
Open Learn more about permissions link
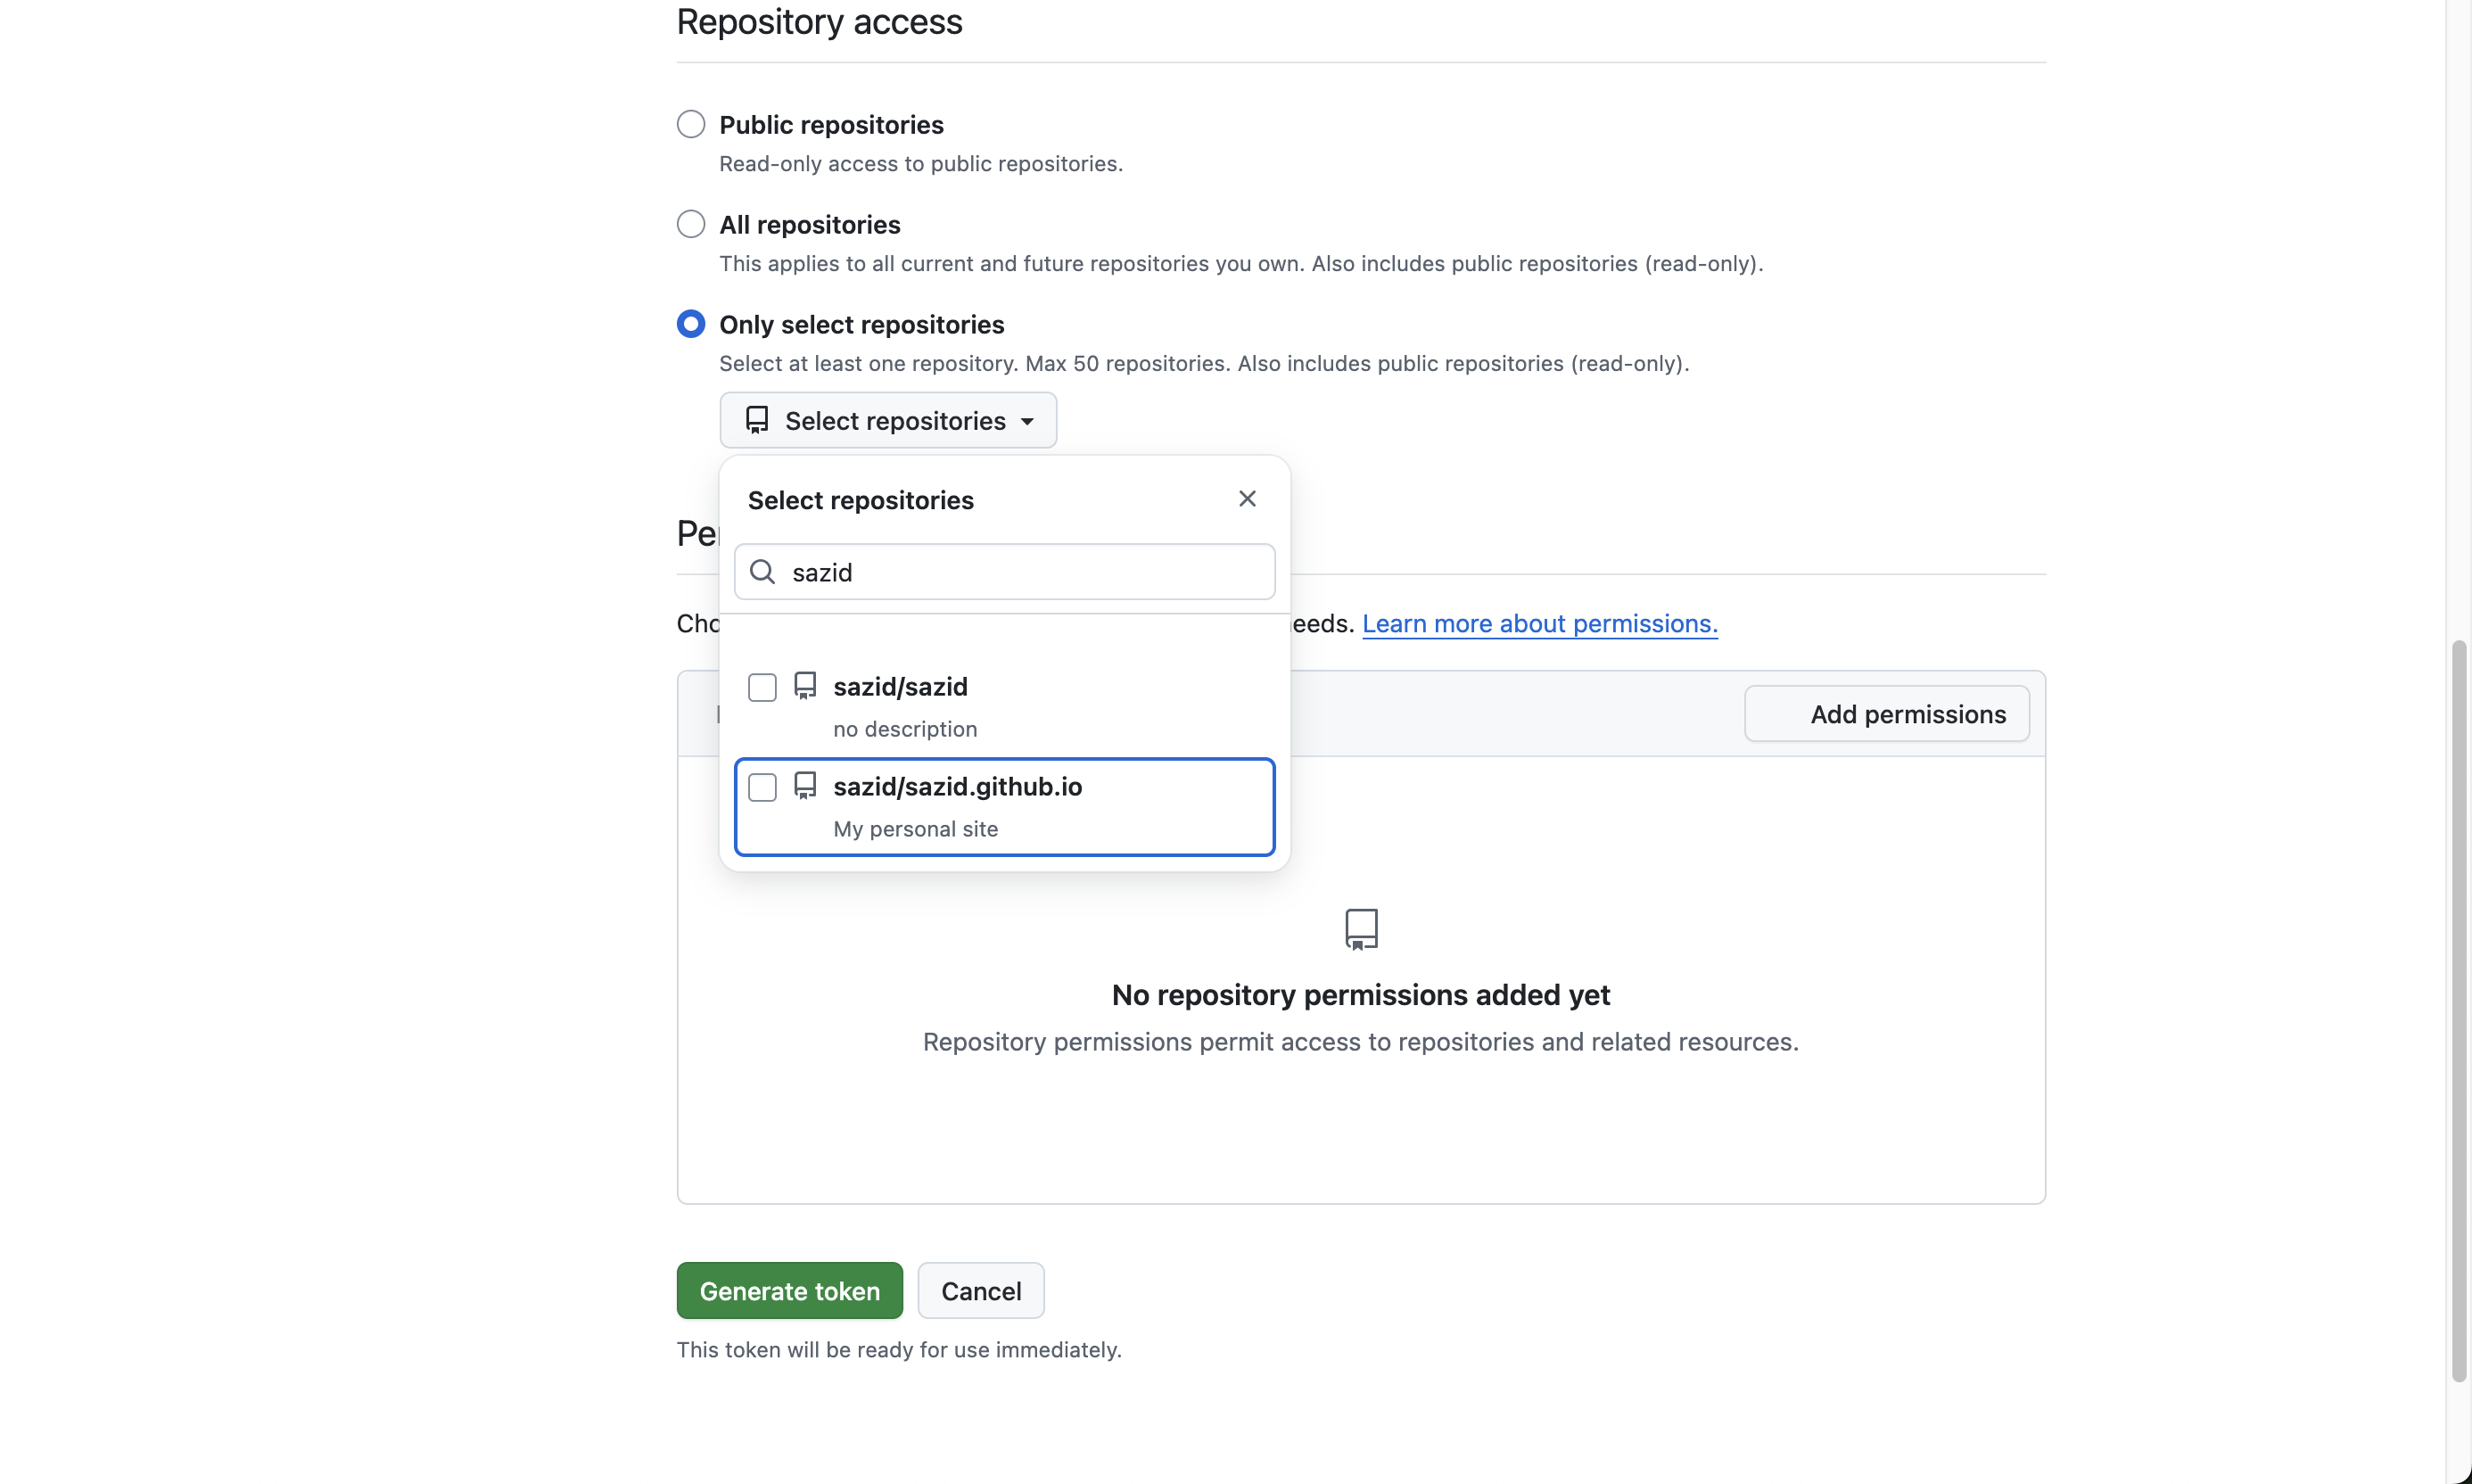click(1540, 624)
